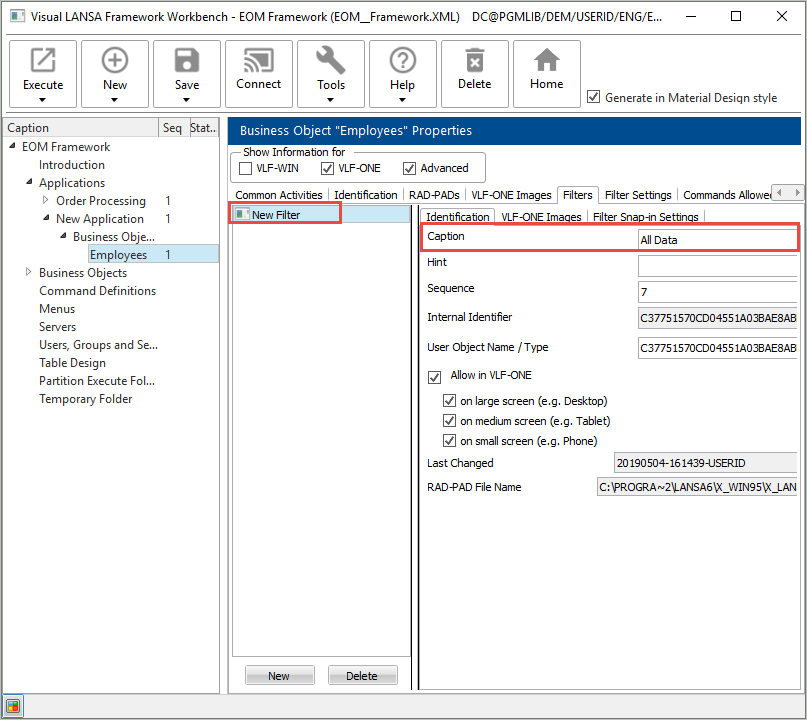This screenshot has width=807, height=720.
Task: Select Table Design tree item
Action: point(73,363)
